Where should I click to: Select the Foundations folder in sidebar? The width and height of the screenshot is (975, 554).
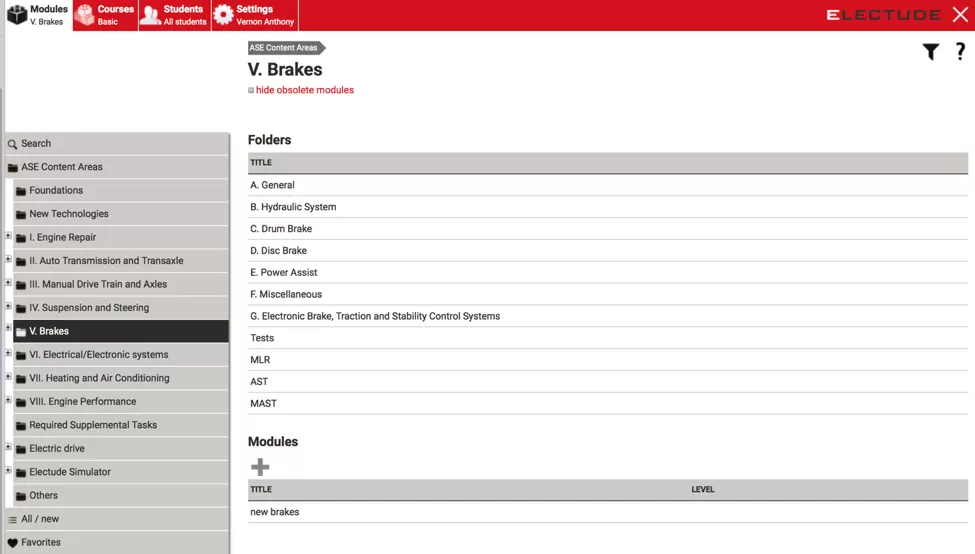tap(56, 190)
